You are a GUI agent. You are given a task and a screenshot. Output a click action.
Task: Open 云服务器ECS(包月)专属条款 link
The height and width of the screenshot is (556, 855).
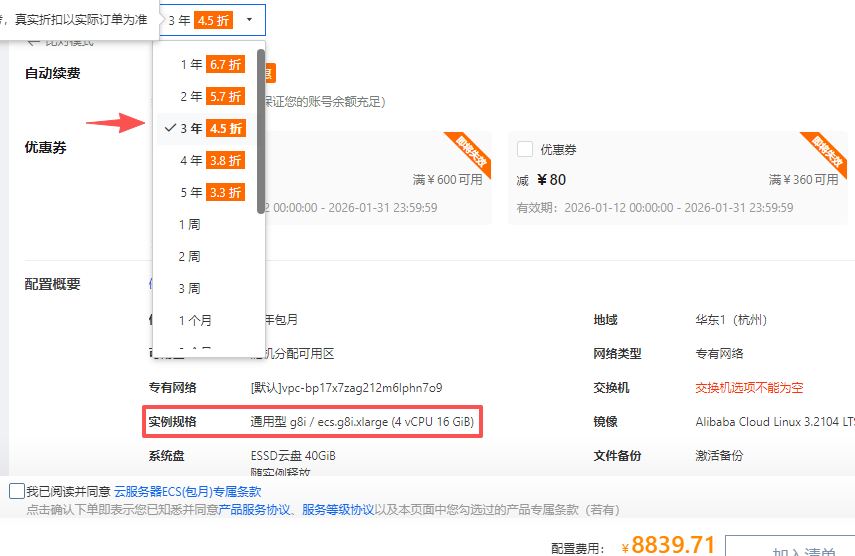pyautogui.click(x=187, y=492)
